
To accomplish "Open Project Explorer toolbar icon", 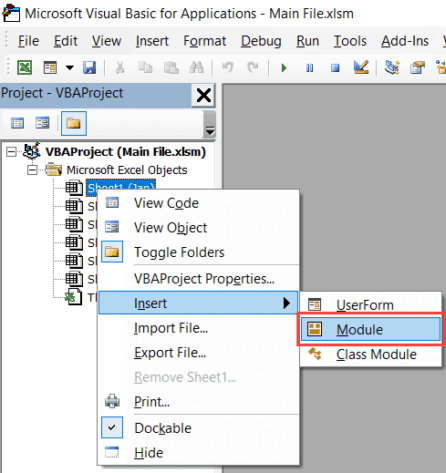I will 392,68.
